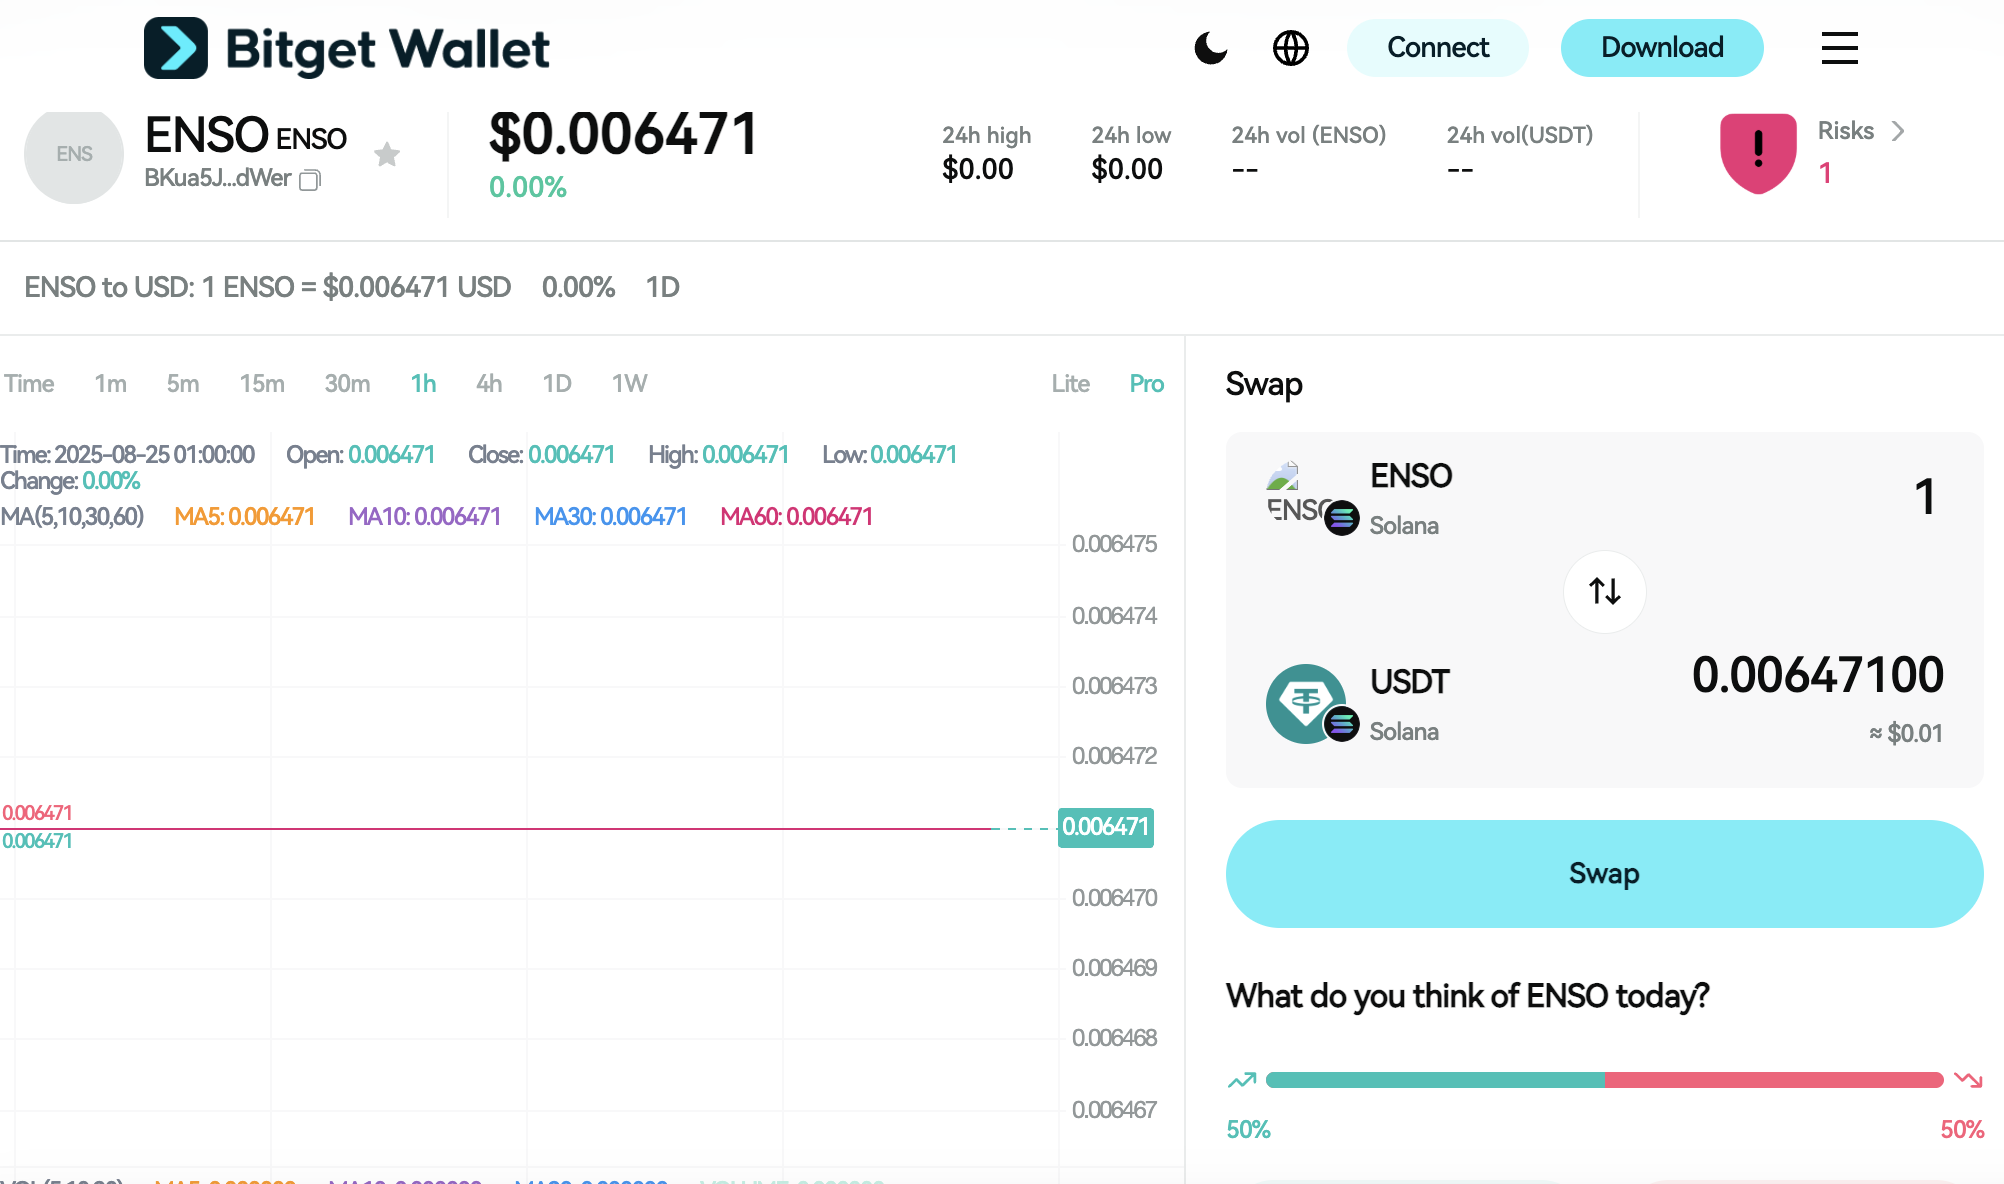
Task: Toggle the favorite star for ENSO
Action: pos(387,155)
